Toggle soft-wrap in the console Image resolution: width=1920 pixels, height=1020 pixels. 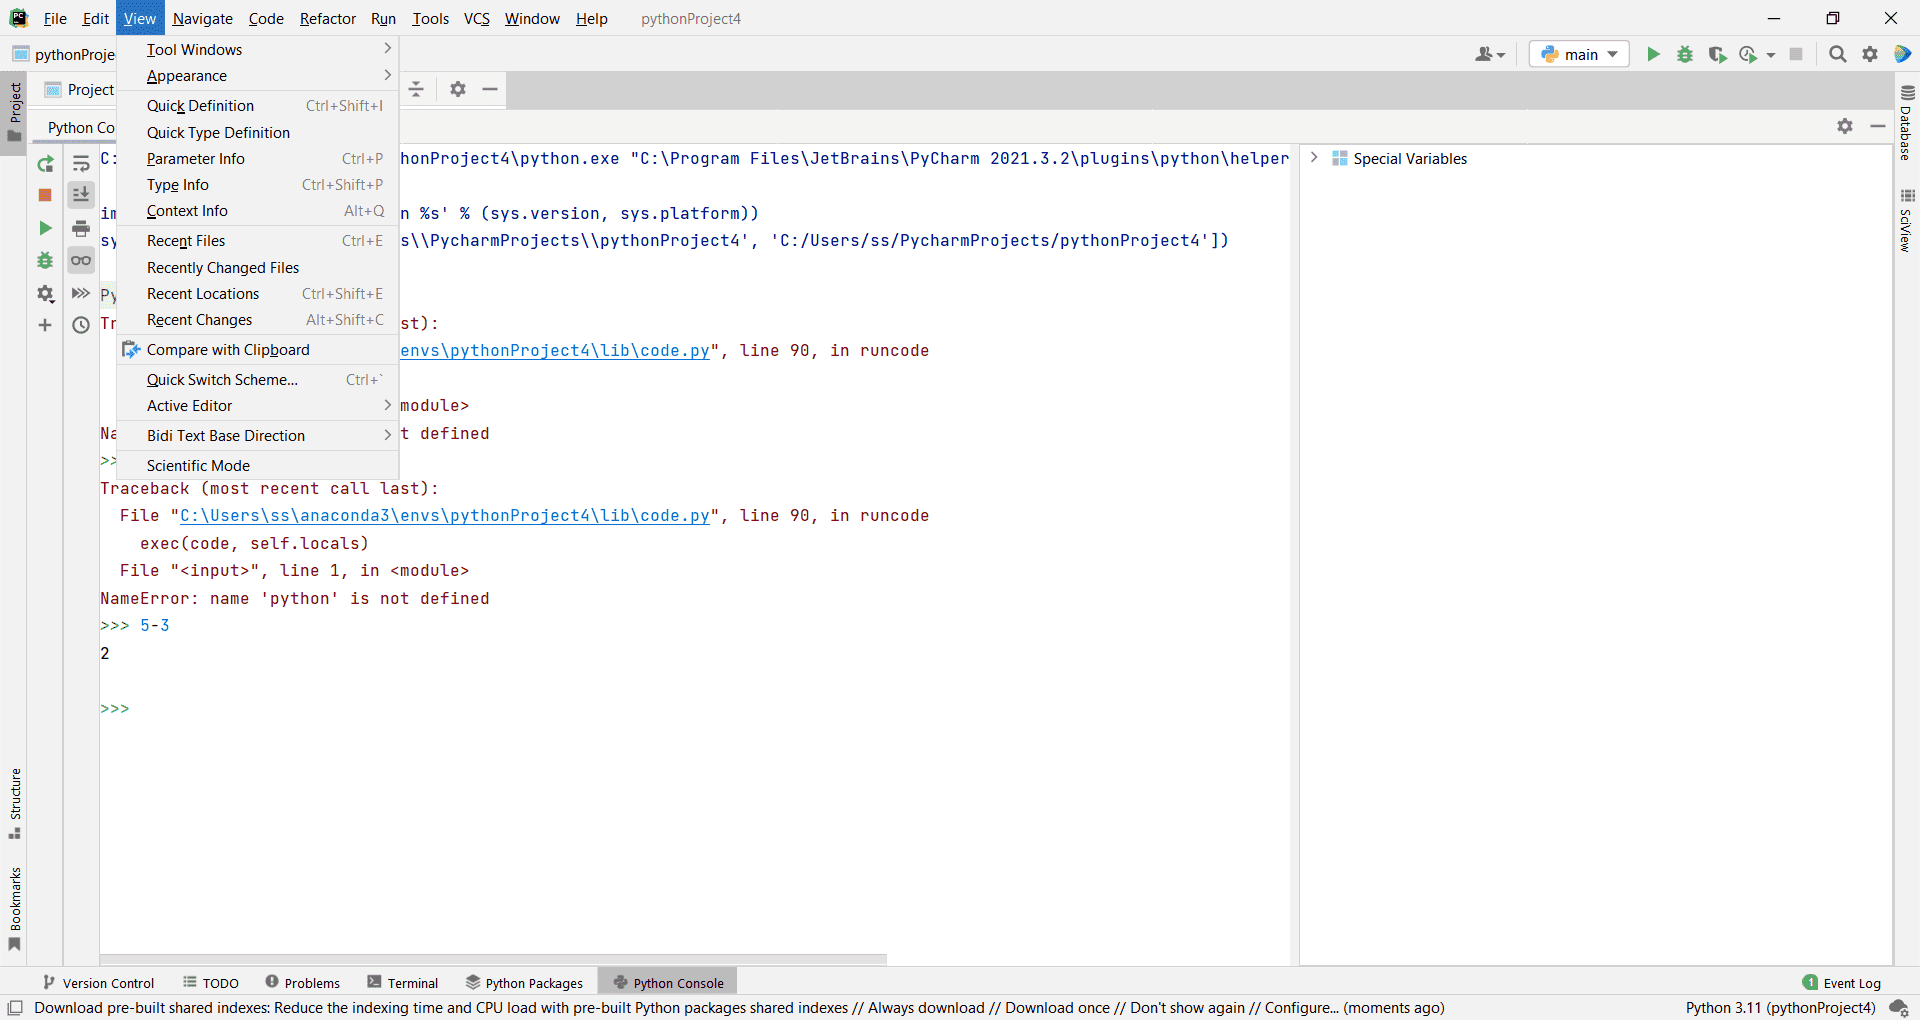[x=81, y=164]
